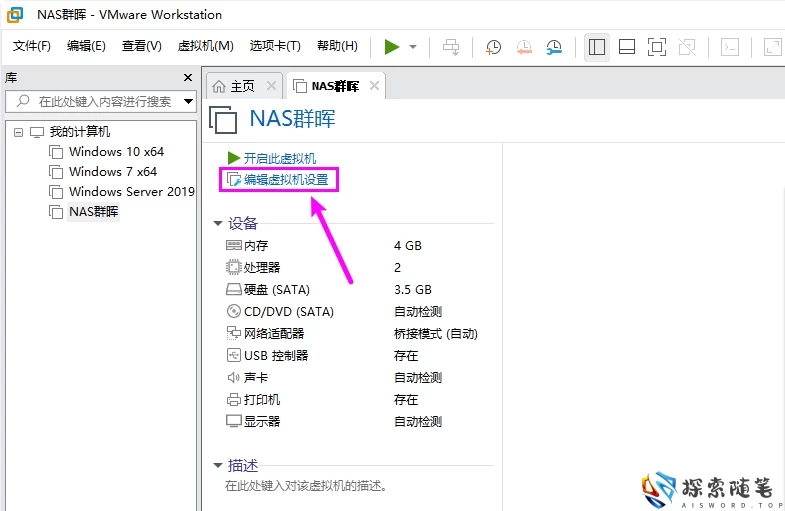Collapse the 我的计算机 tree node
This screenshot has height=511, width=785.
19,133
